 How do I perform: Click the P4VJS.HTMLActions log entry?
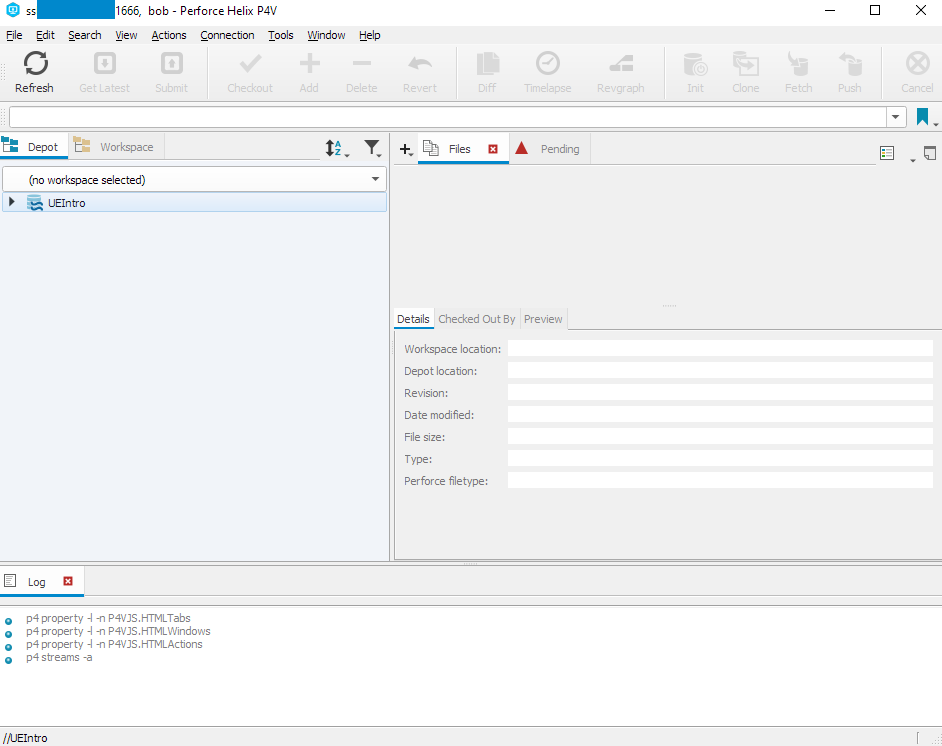point(114,644)
